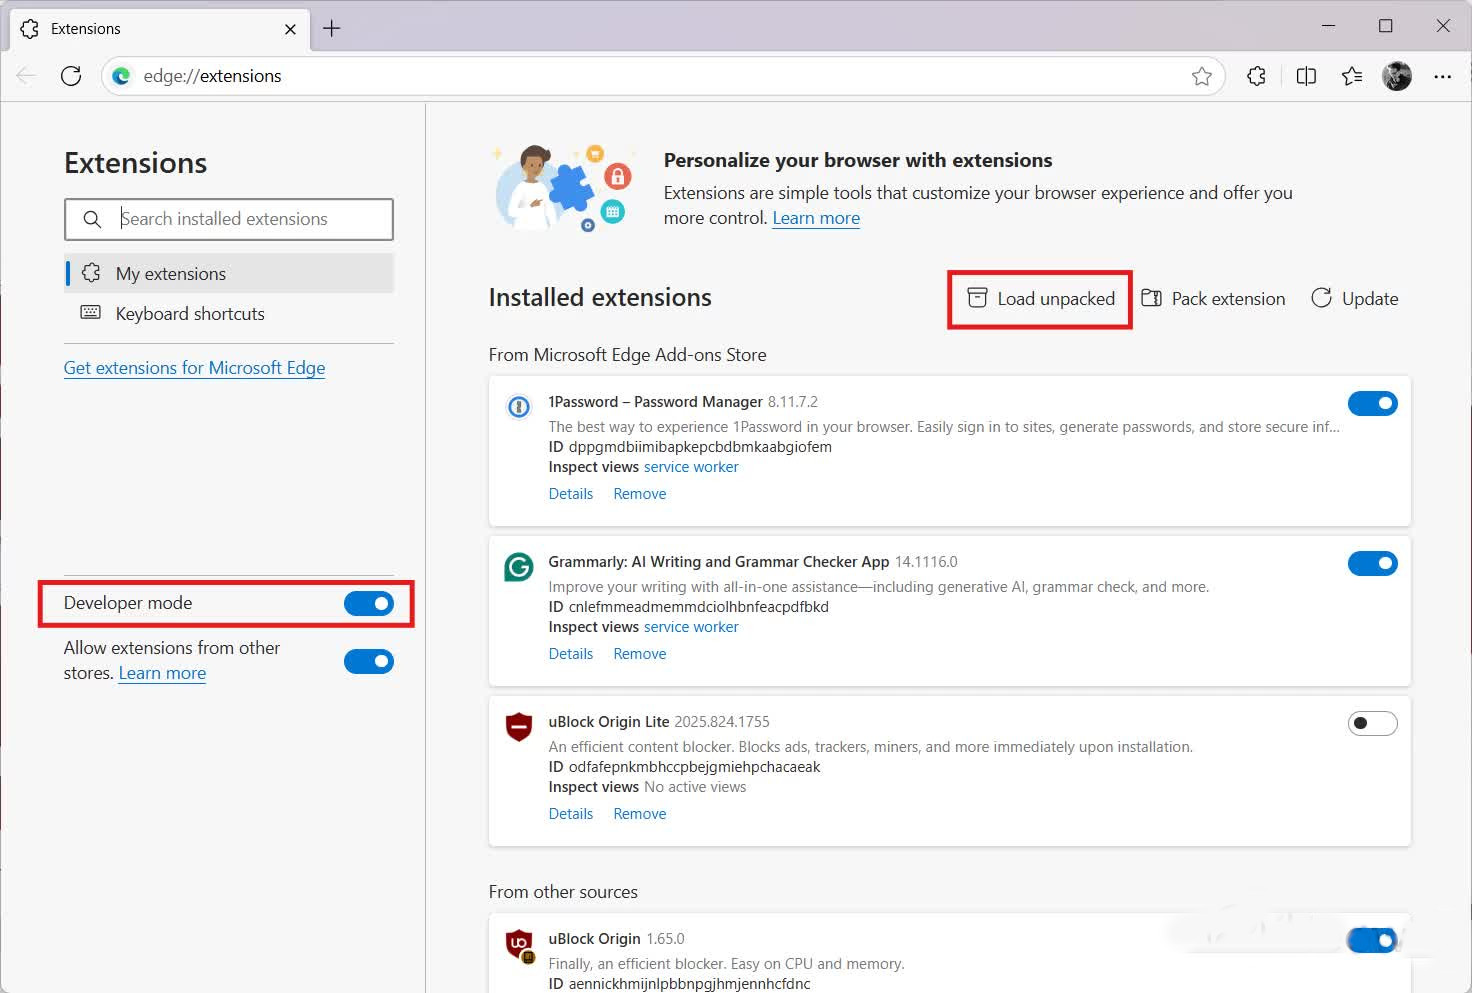Remove uBlock Origin Lite extension
This screenshot has width=1472, height=993.
640,814
